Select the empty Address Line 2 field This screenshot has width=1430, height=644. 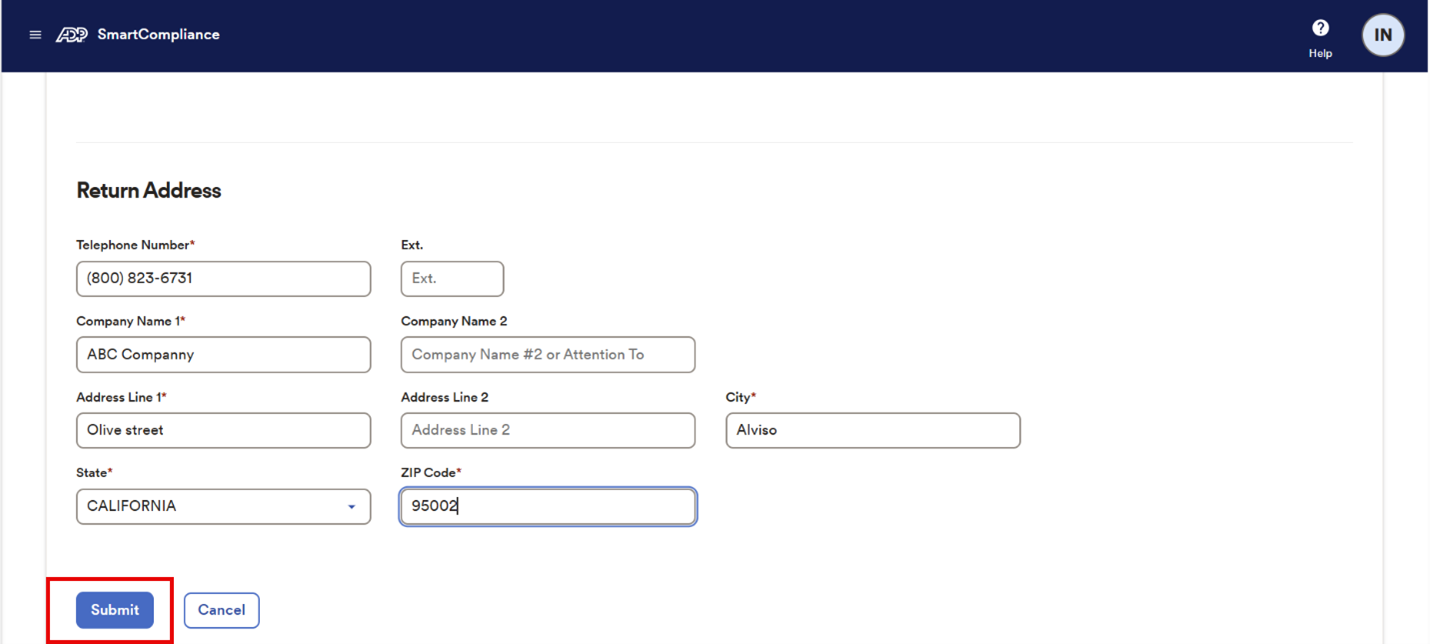pos(547,431)
